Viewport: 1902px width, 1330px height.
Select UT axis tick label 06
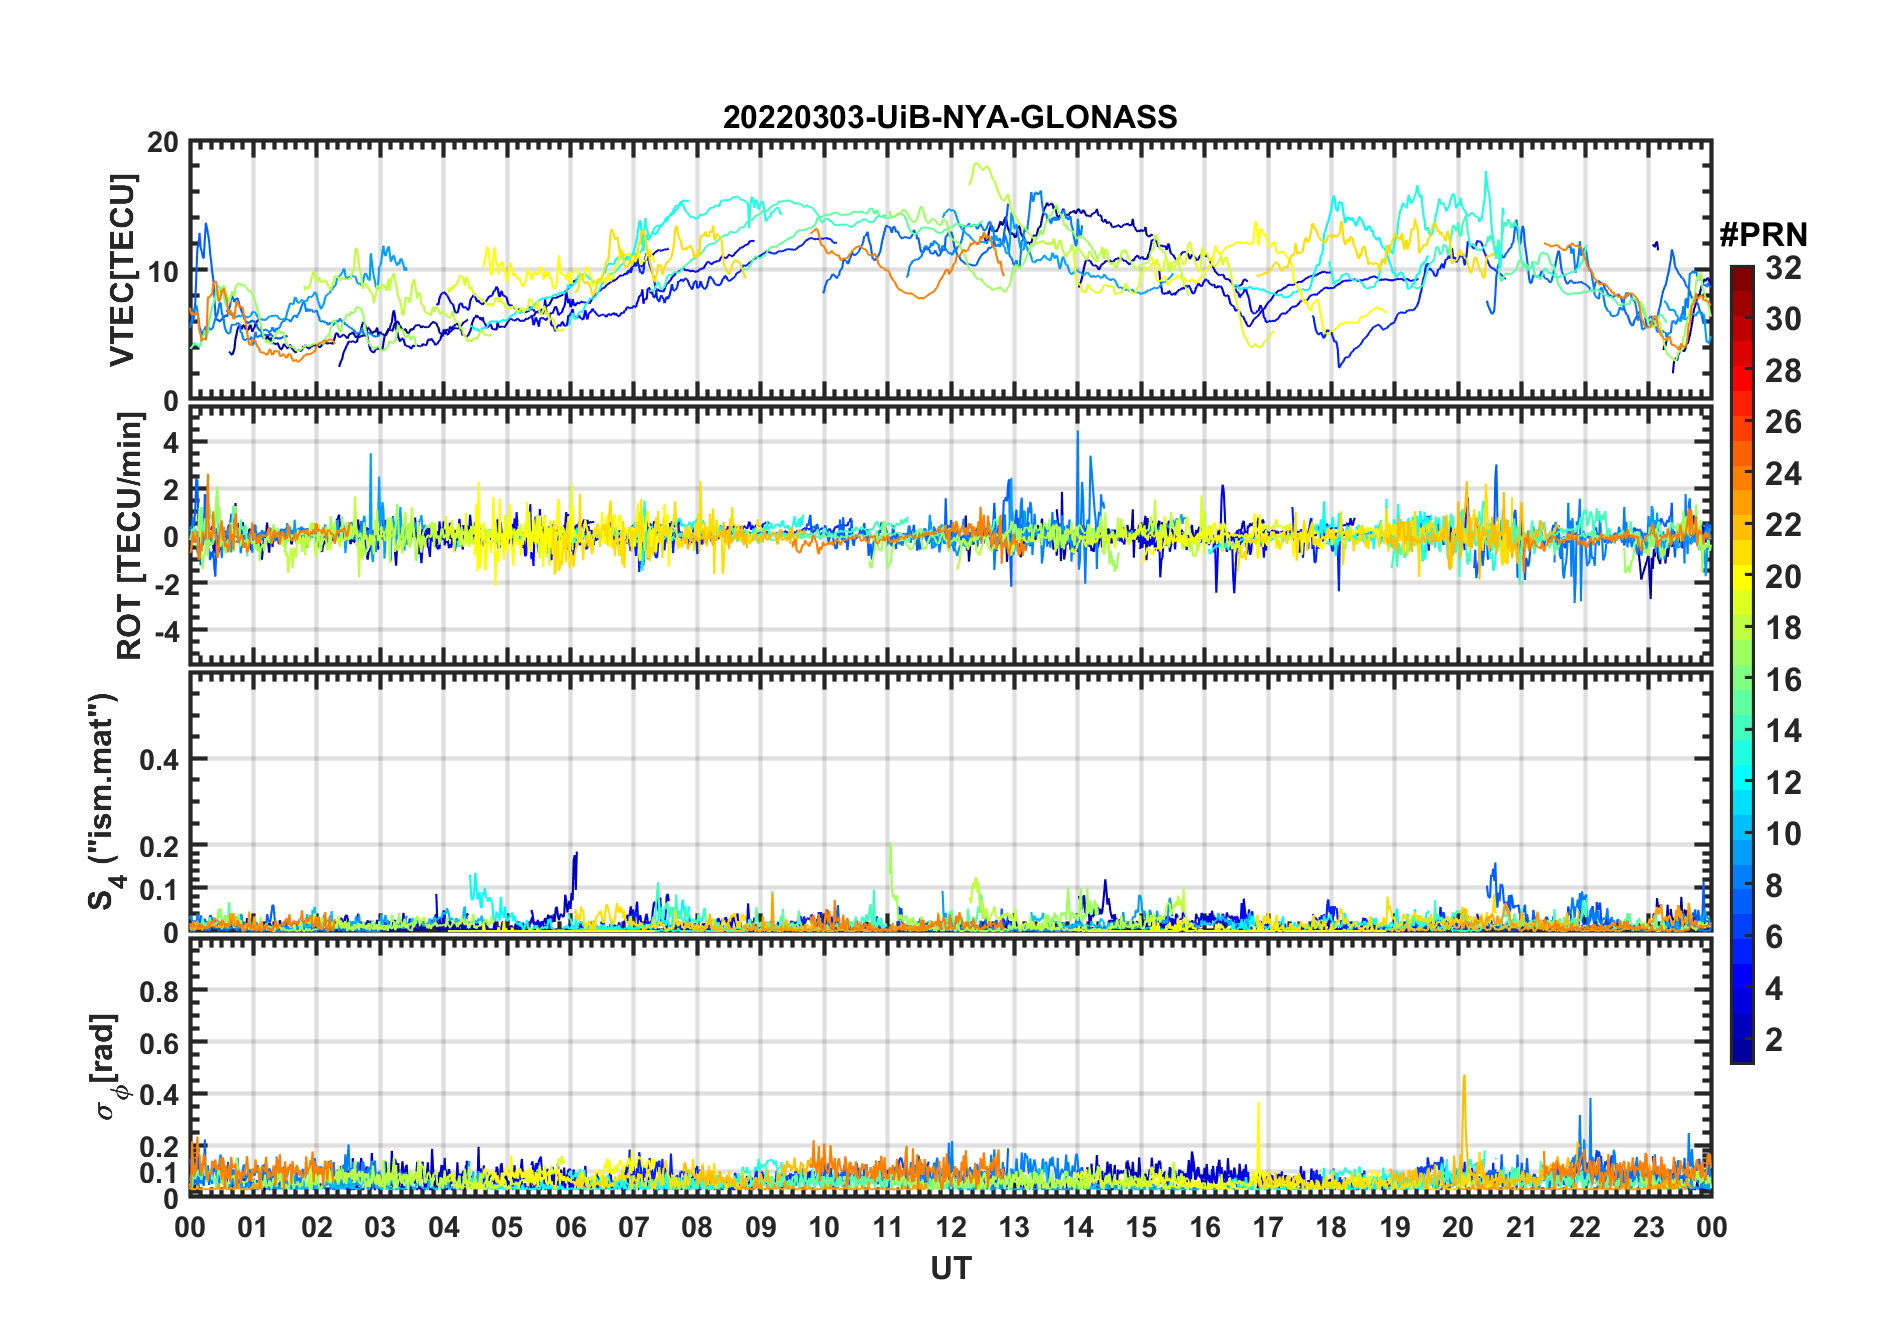pyautogui.click(x=571, y=1228)
